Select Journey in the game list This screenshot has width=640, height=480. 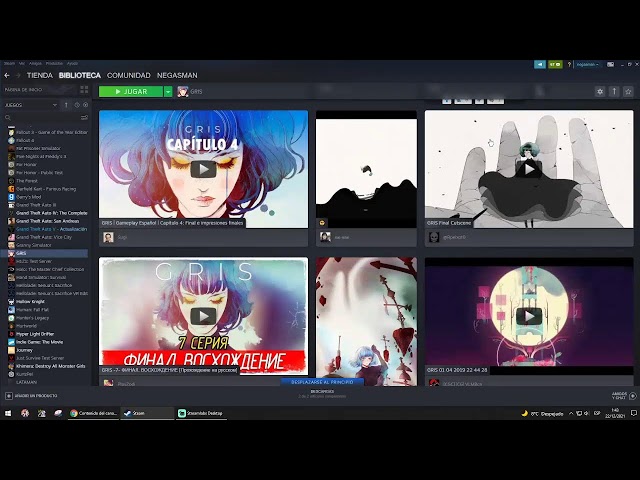pyautogui.click(x=24, y=350)
